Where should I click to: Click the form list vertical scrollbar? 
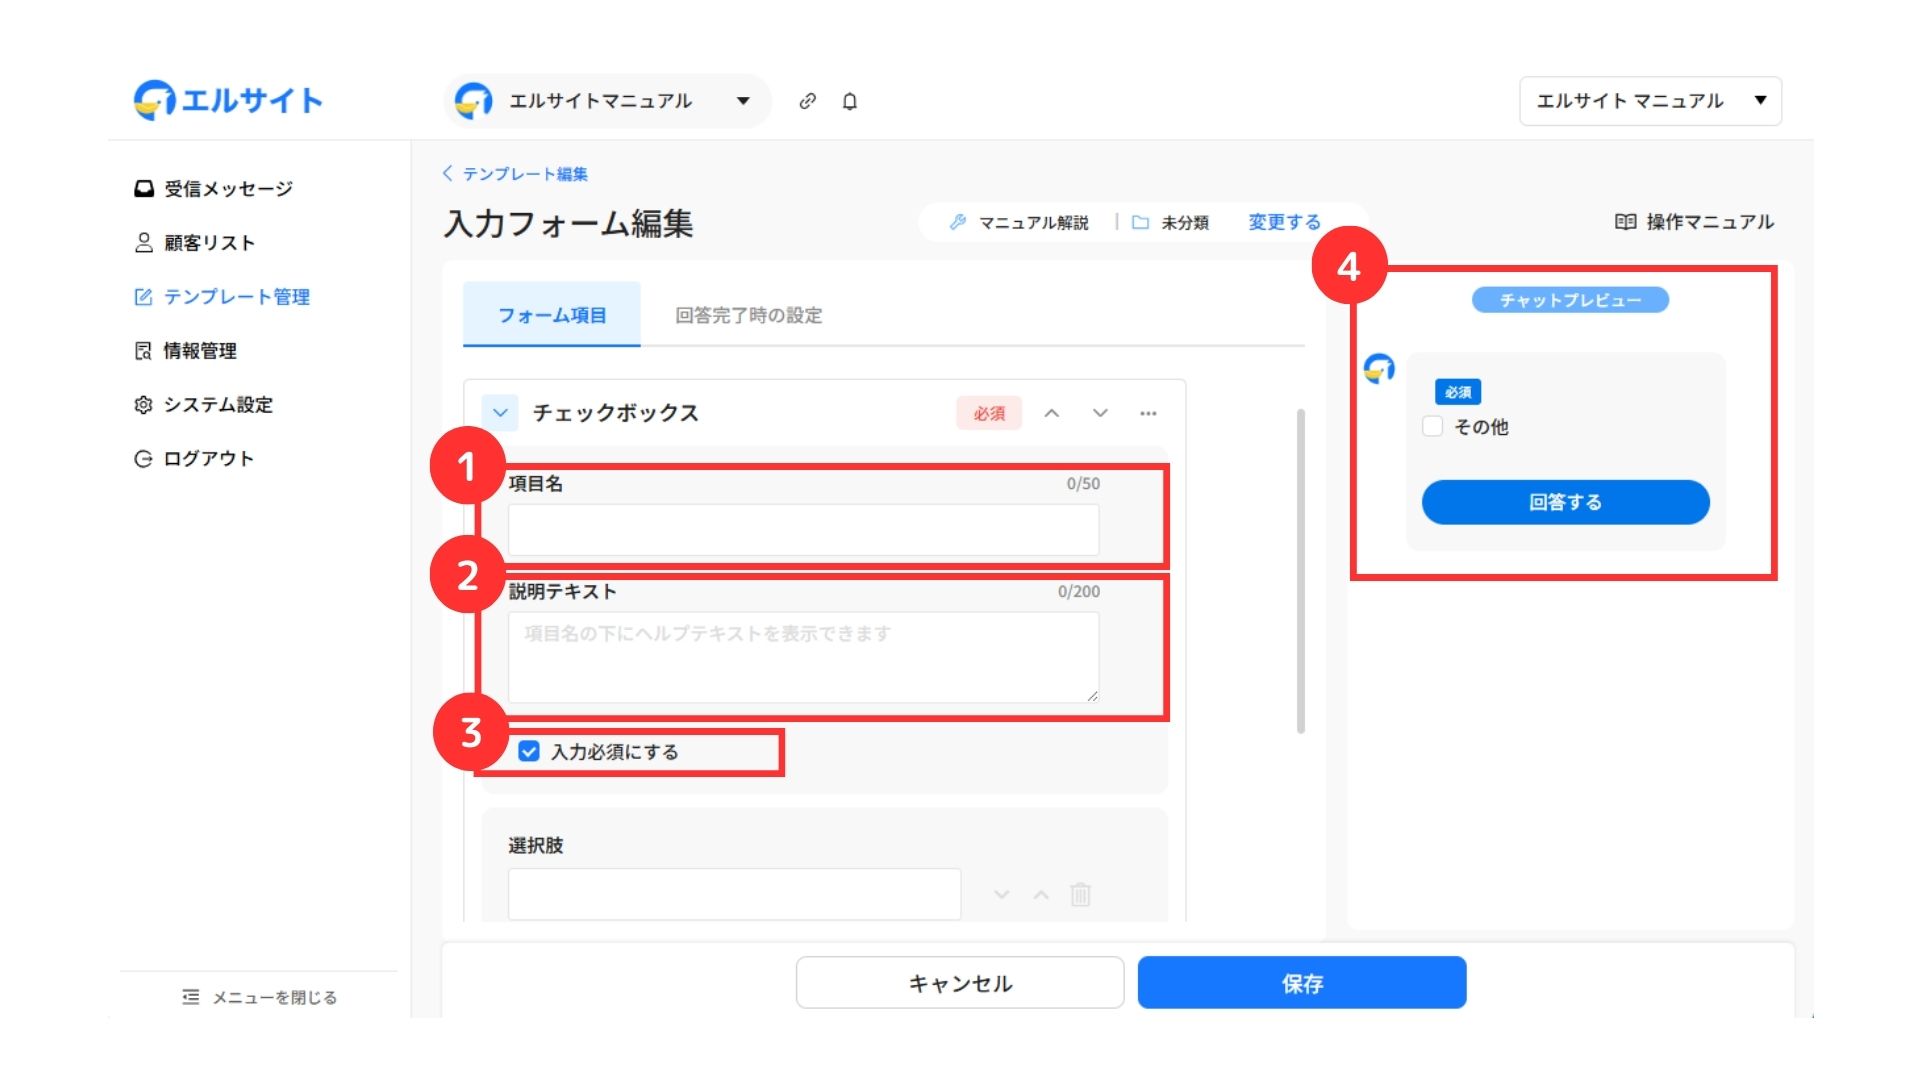(x=1300, y=570)
